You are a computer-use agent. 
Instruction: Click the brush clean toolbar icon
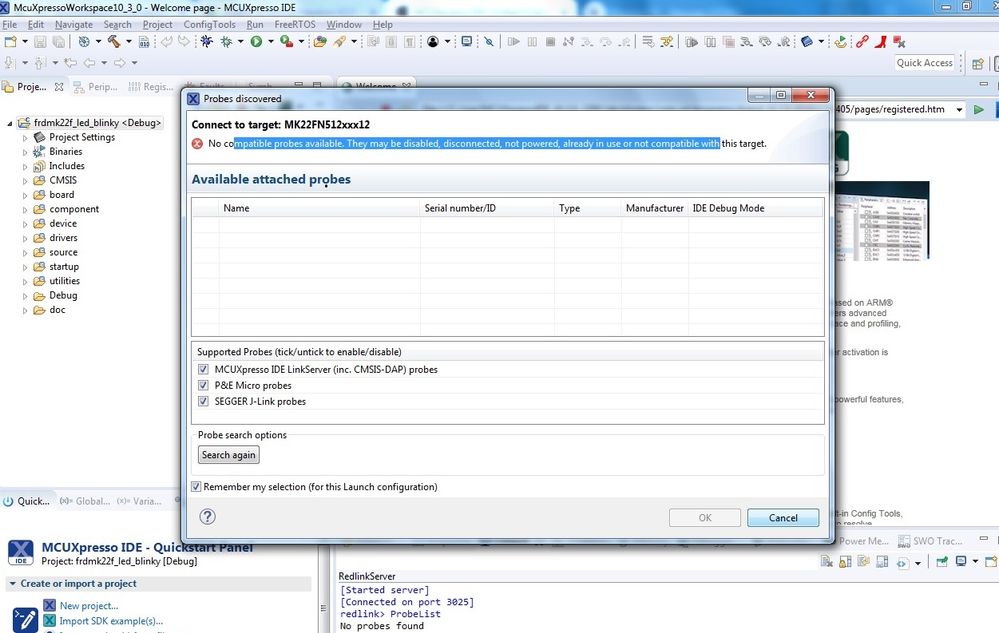(x=340, y=41)
